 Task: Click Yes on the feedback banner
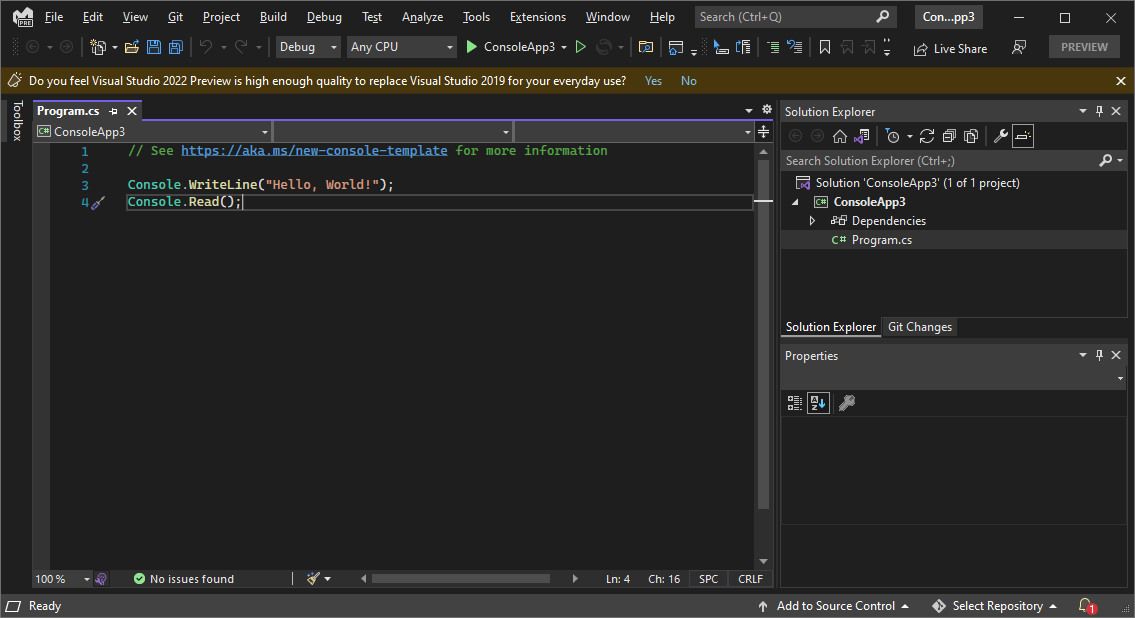pos(653,81)
